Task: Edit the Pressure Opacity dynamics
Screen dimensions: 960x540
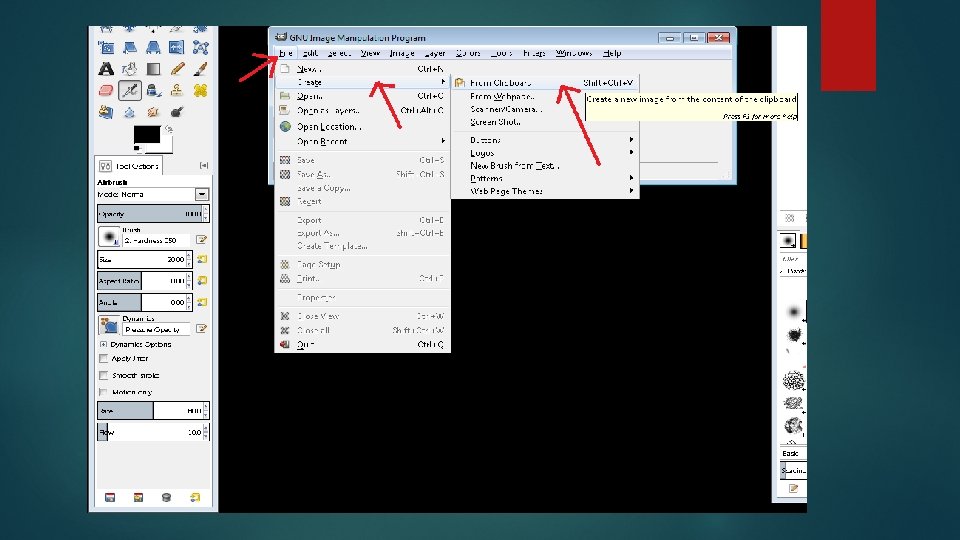Action: tap(201, 329)
